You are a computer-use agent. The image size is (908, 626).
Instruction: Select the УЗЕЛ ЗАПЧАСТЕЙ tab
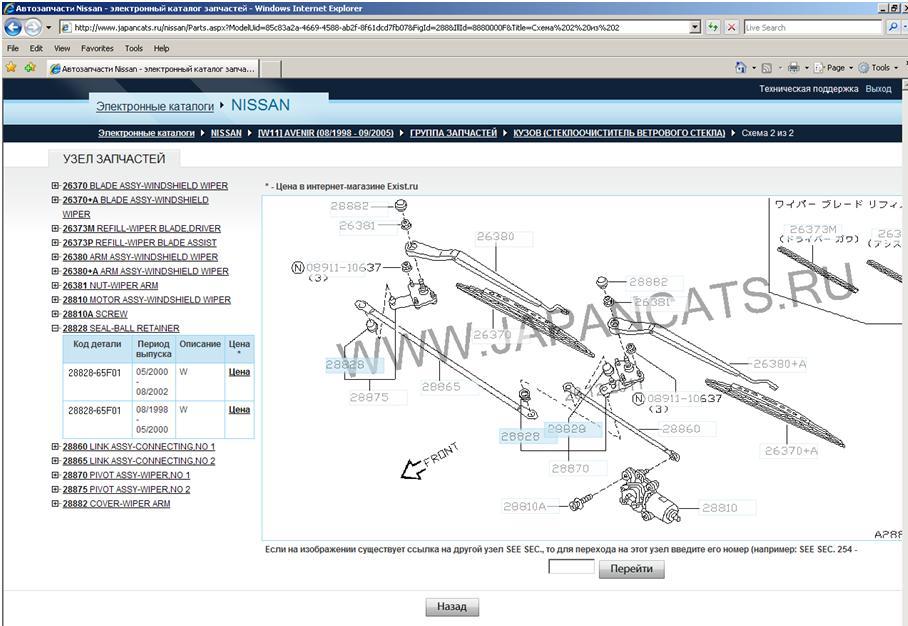(x=114, y=159)
